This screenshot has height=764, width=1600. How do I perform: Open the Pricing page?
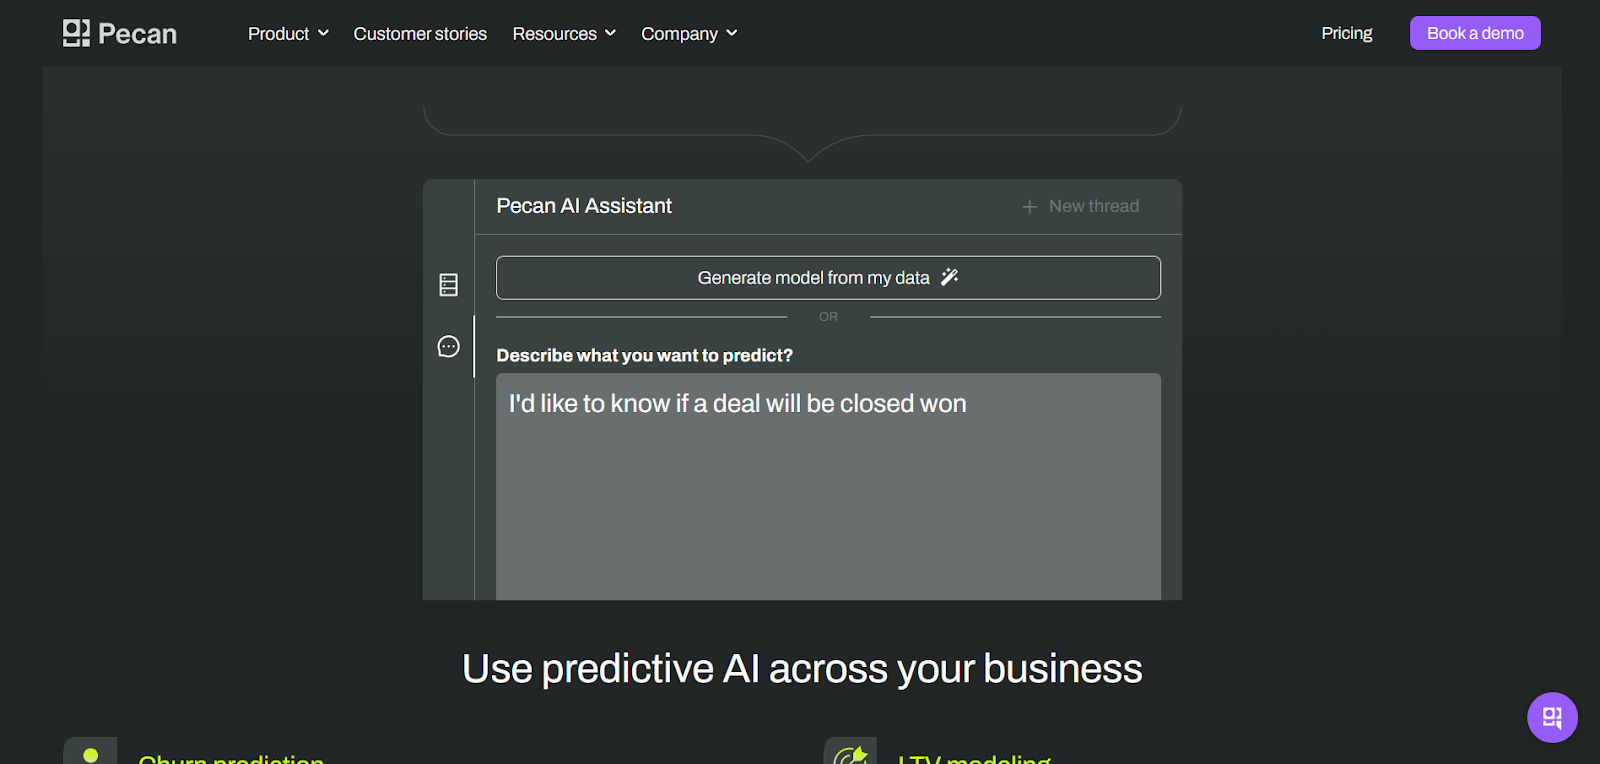coord(1347,33)
